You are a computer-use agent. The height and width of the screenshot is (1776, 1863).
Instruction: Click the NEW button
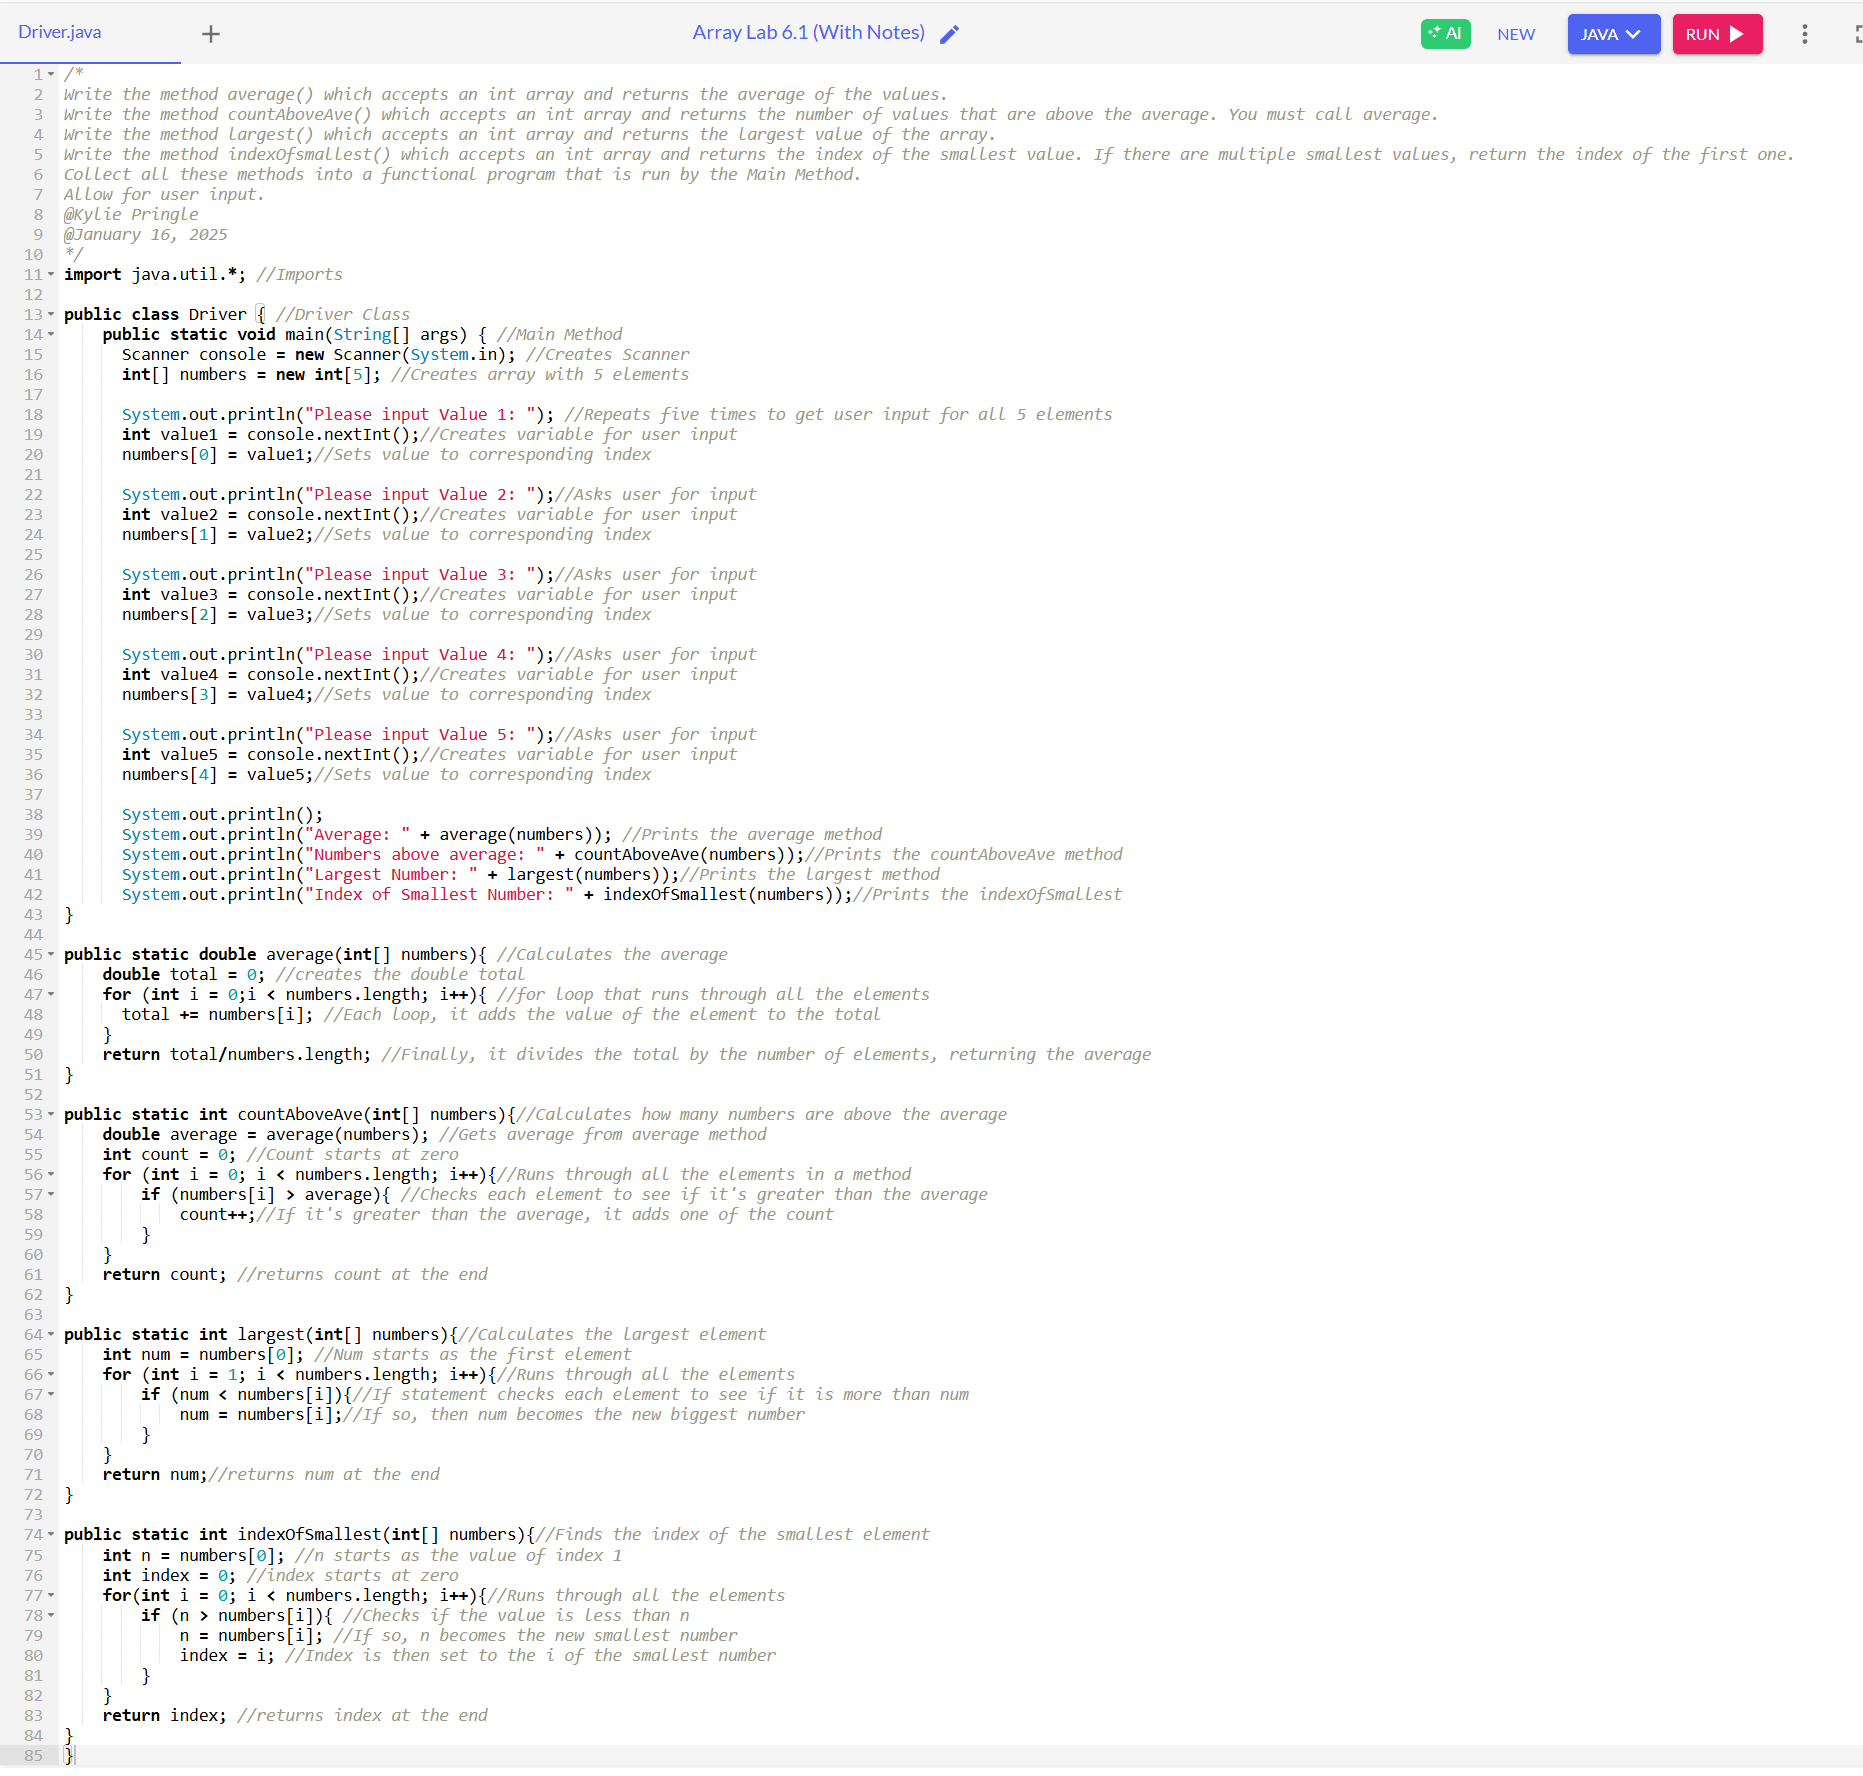pos(1516,34)
